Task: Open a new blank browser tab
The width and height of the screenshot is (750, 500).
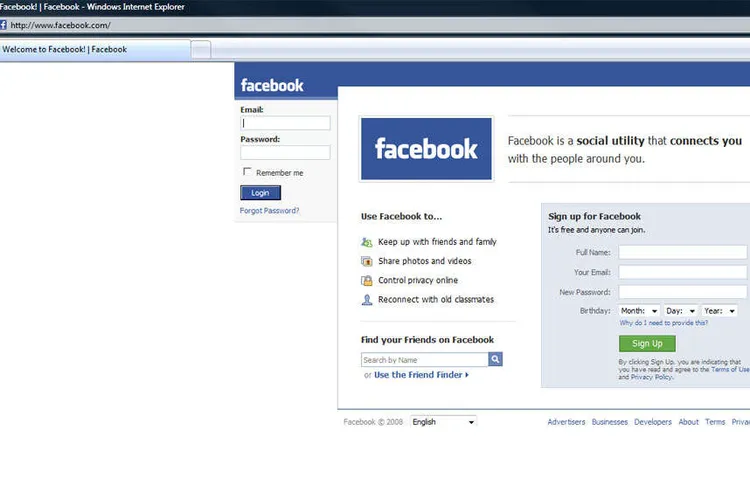Action: point(201,49)
